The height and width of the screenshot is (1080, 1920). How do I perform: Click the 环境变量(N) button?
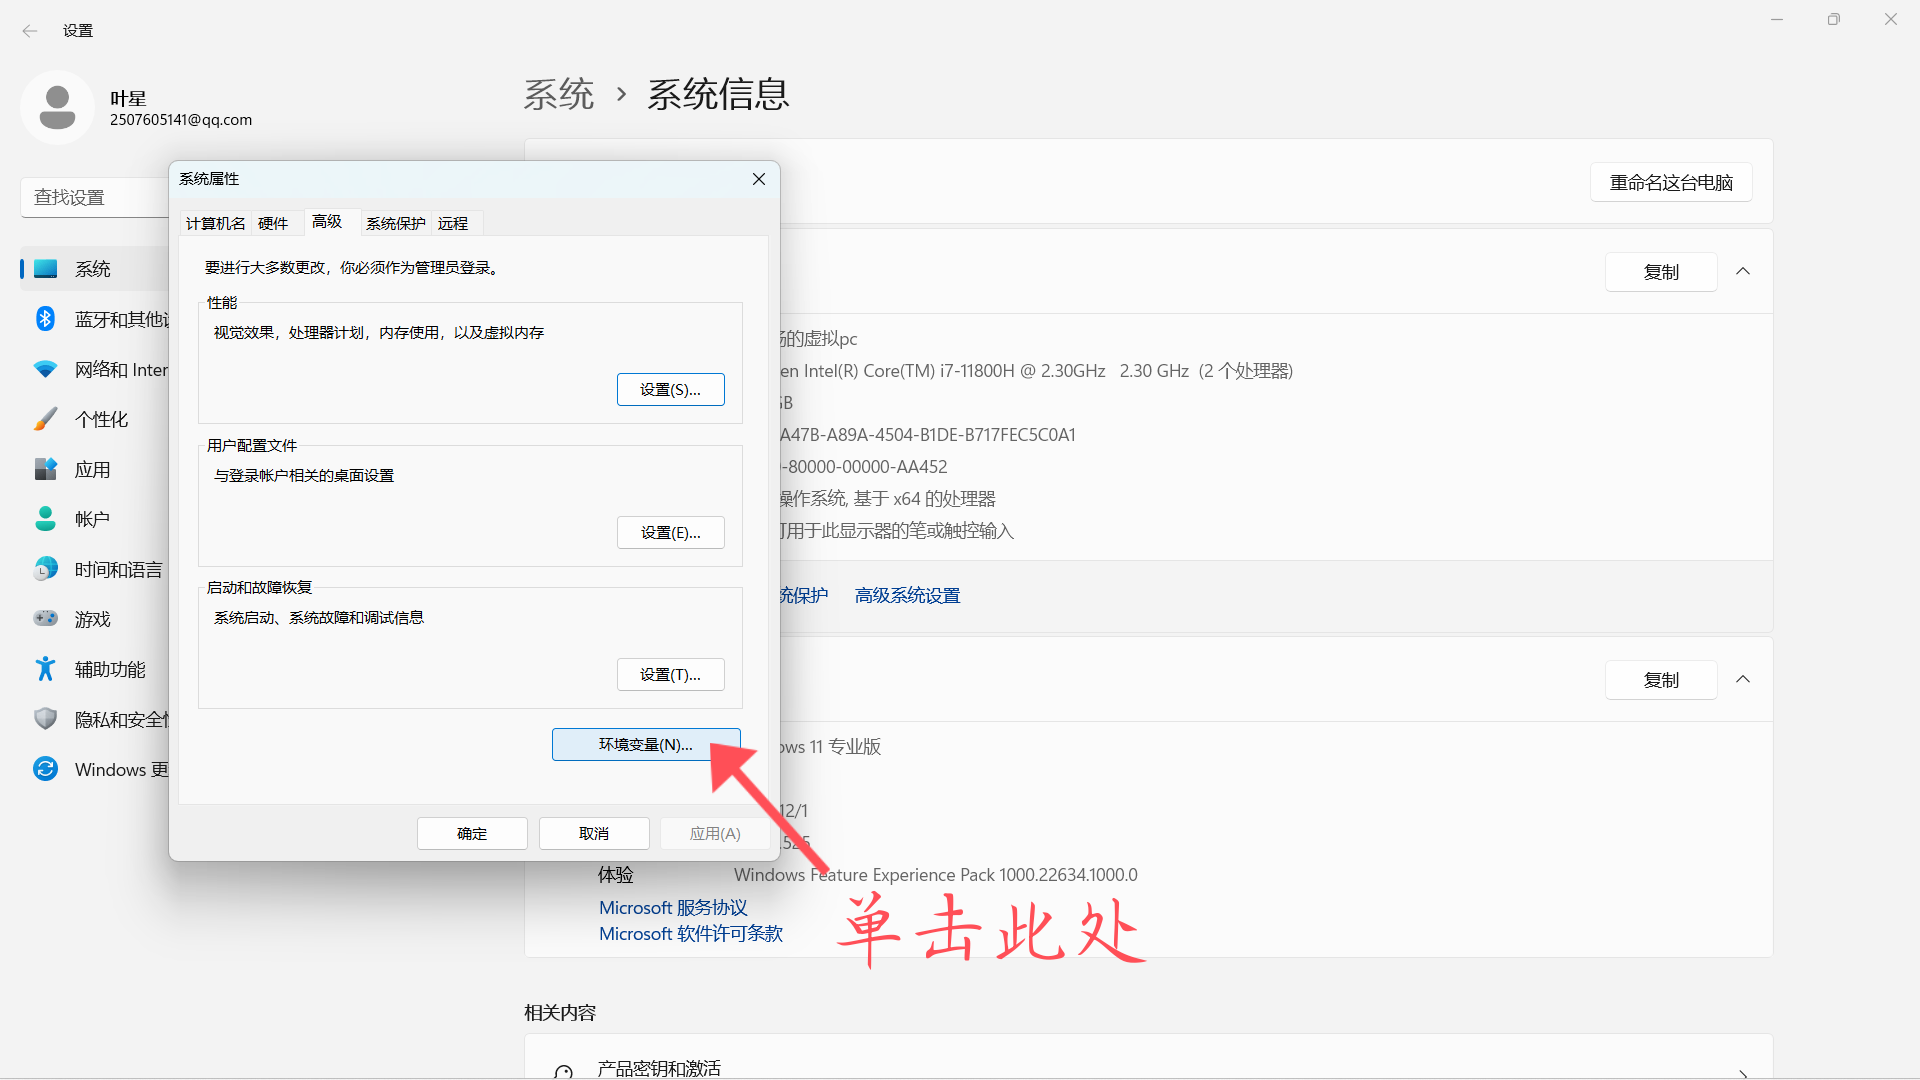(645, 744)
